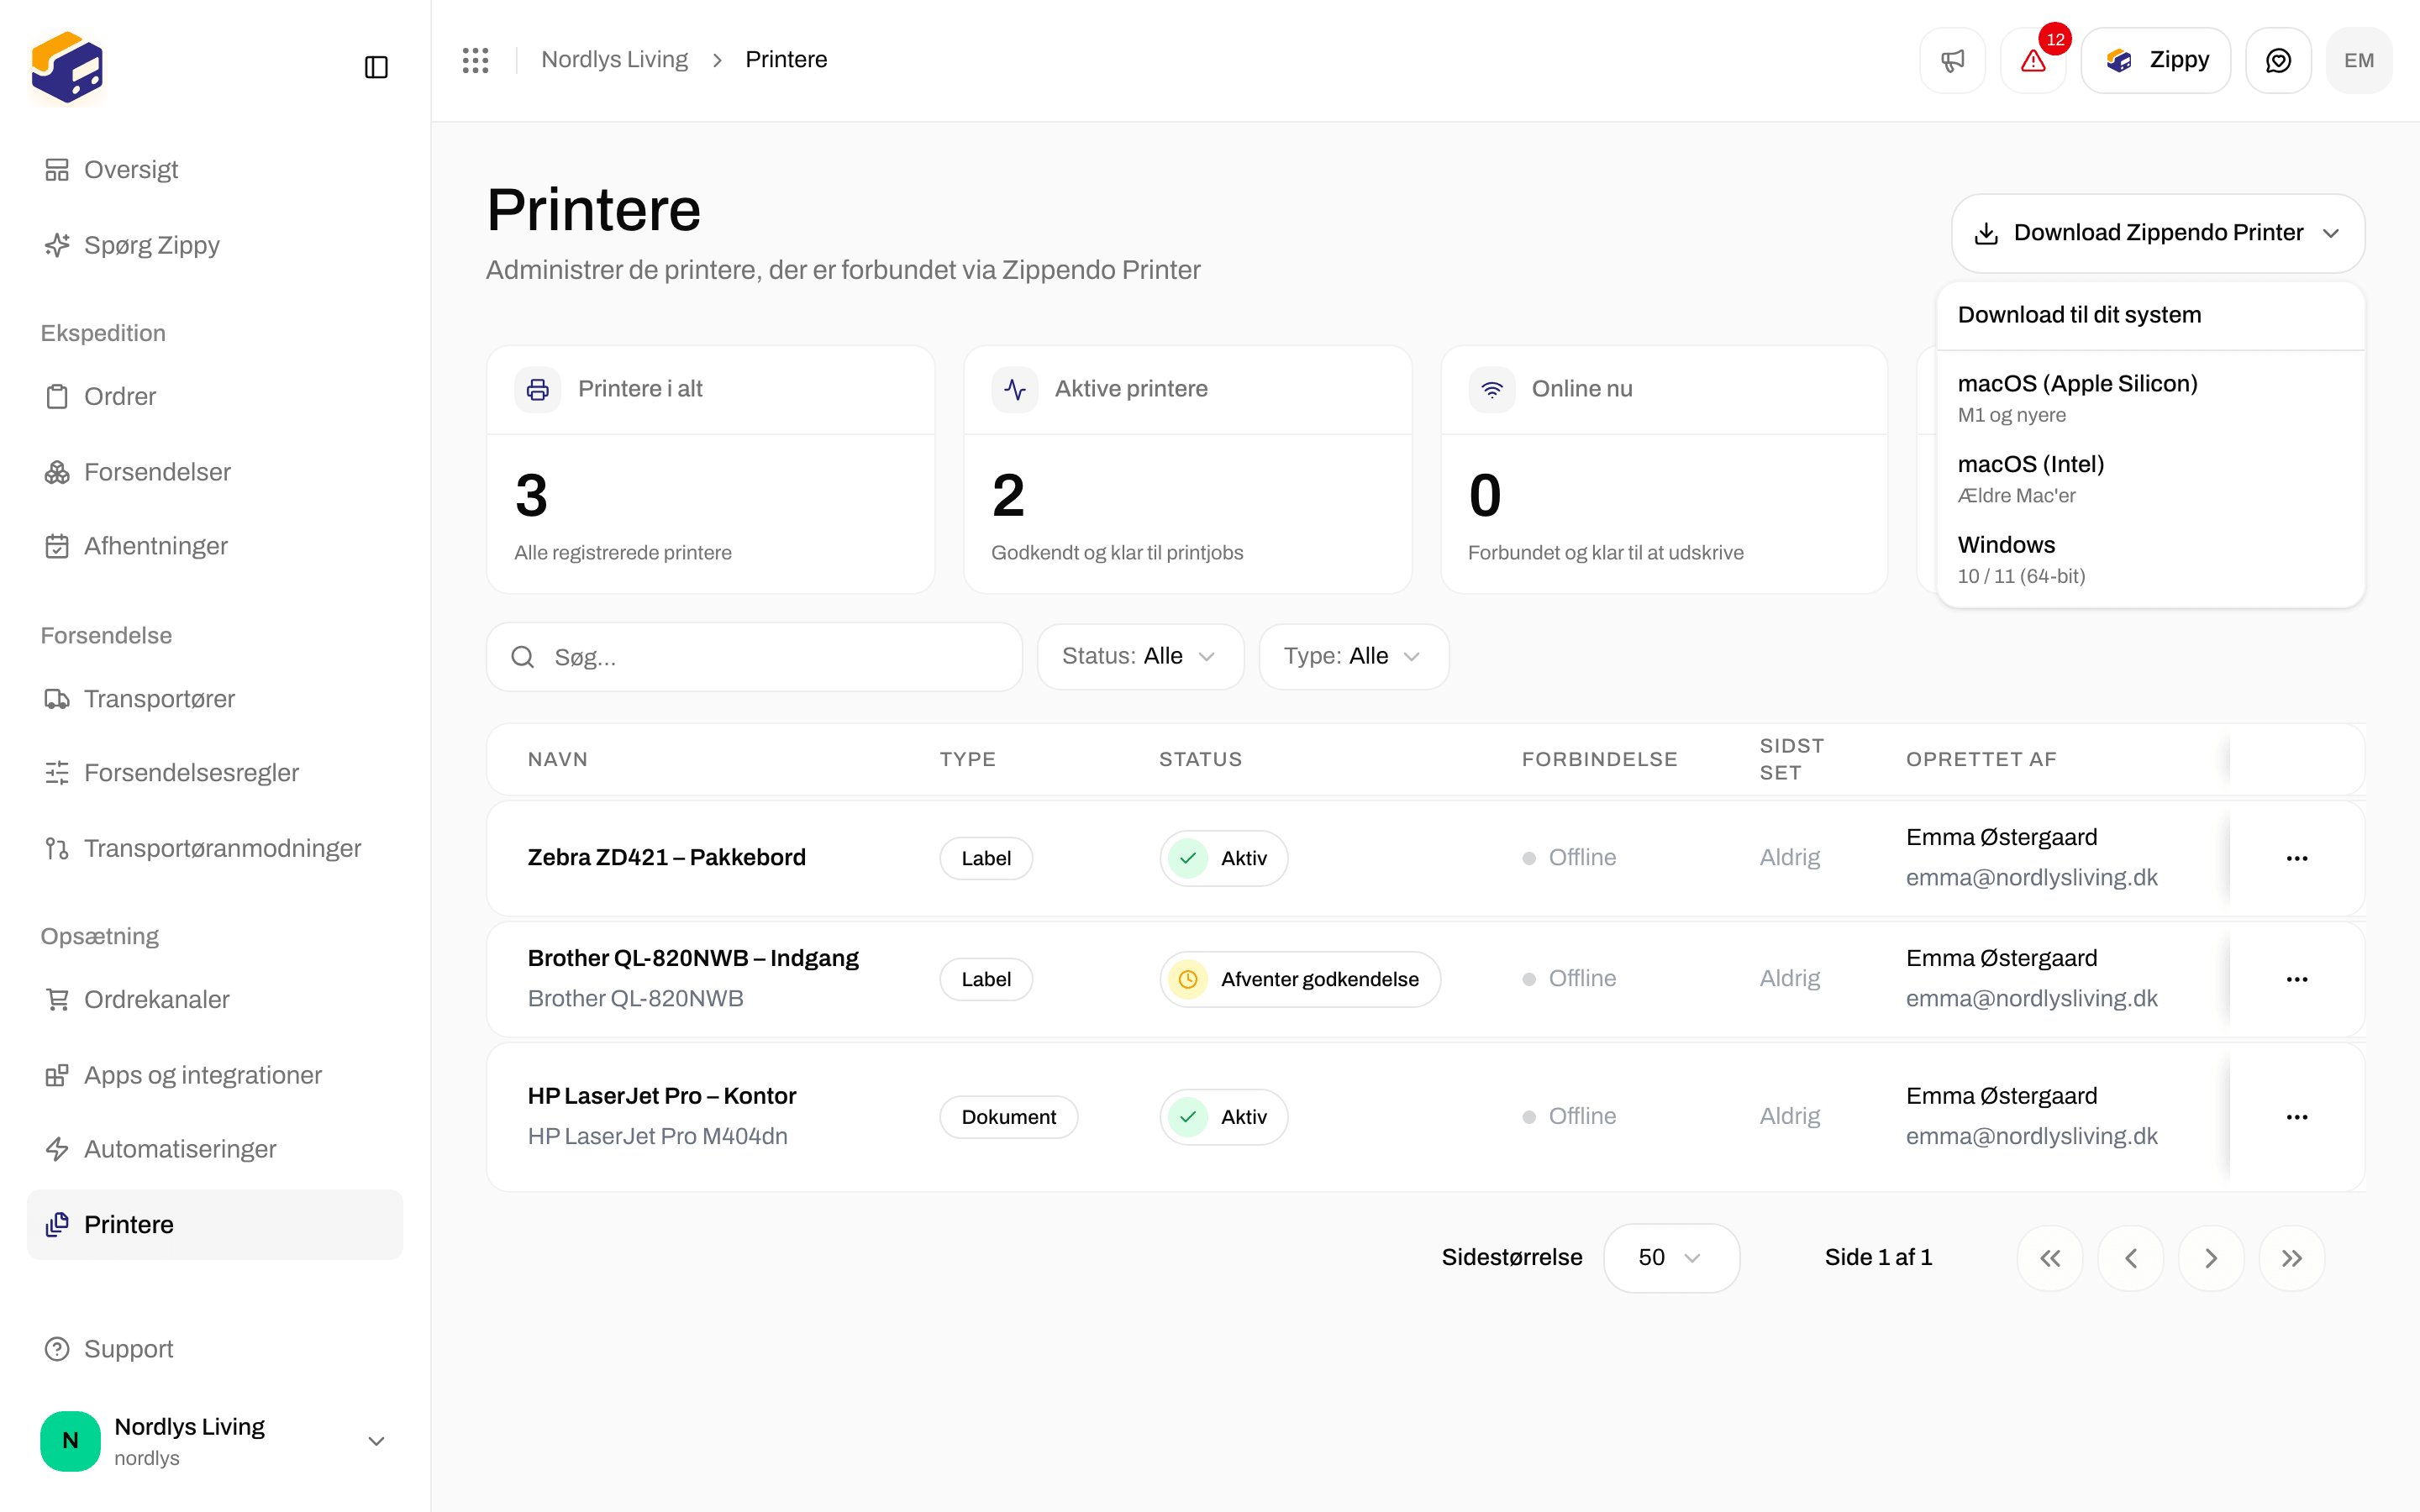Open row actions for HP LaserJet Pro – Kontor

pos(2297,1117)
